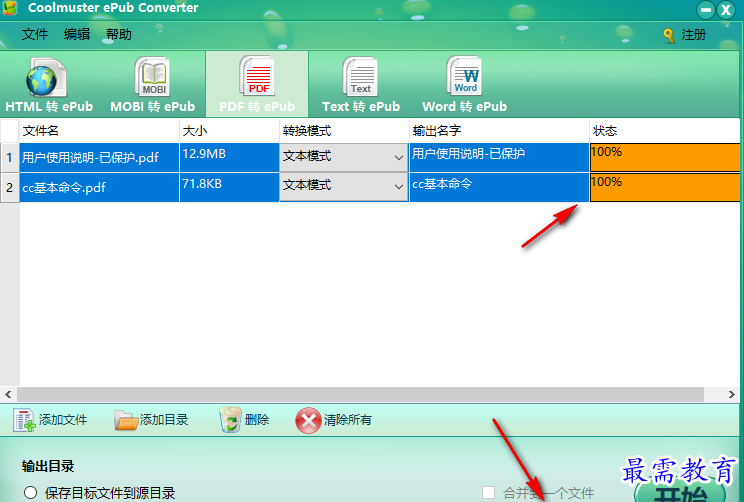Select 保存目标文件到源目录 radio button

tap(30, 493)
